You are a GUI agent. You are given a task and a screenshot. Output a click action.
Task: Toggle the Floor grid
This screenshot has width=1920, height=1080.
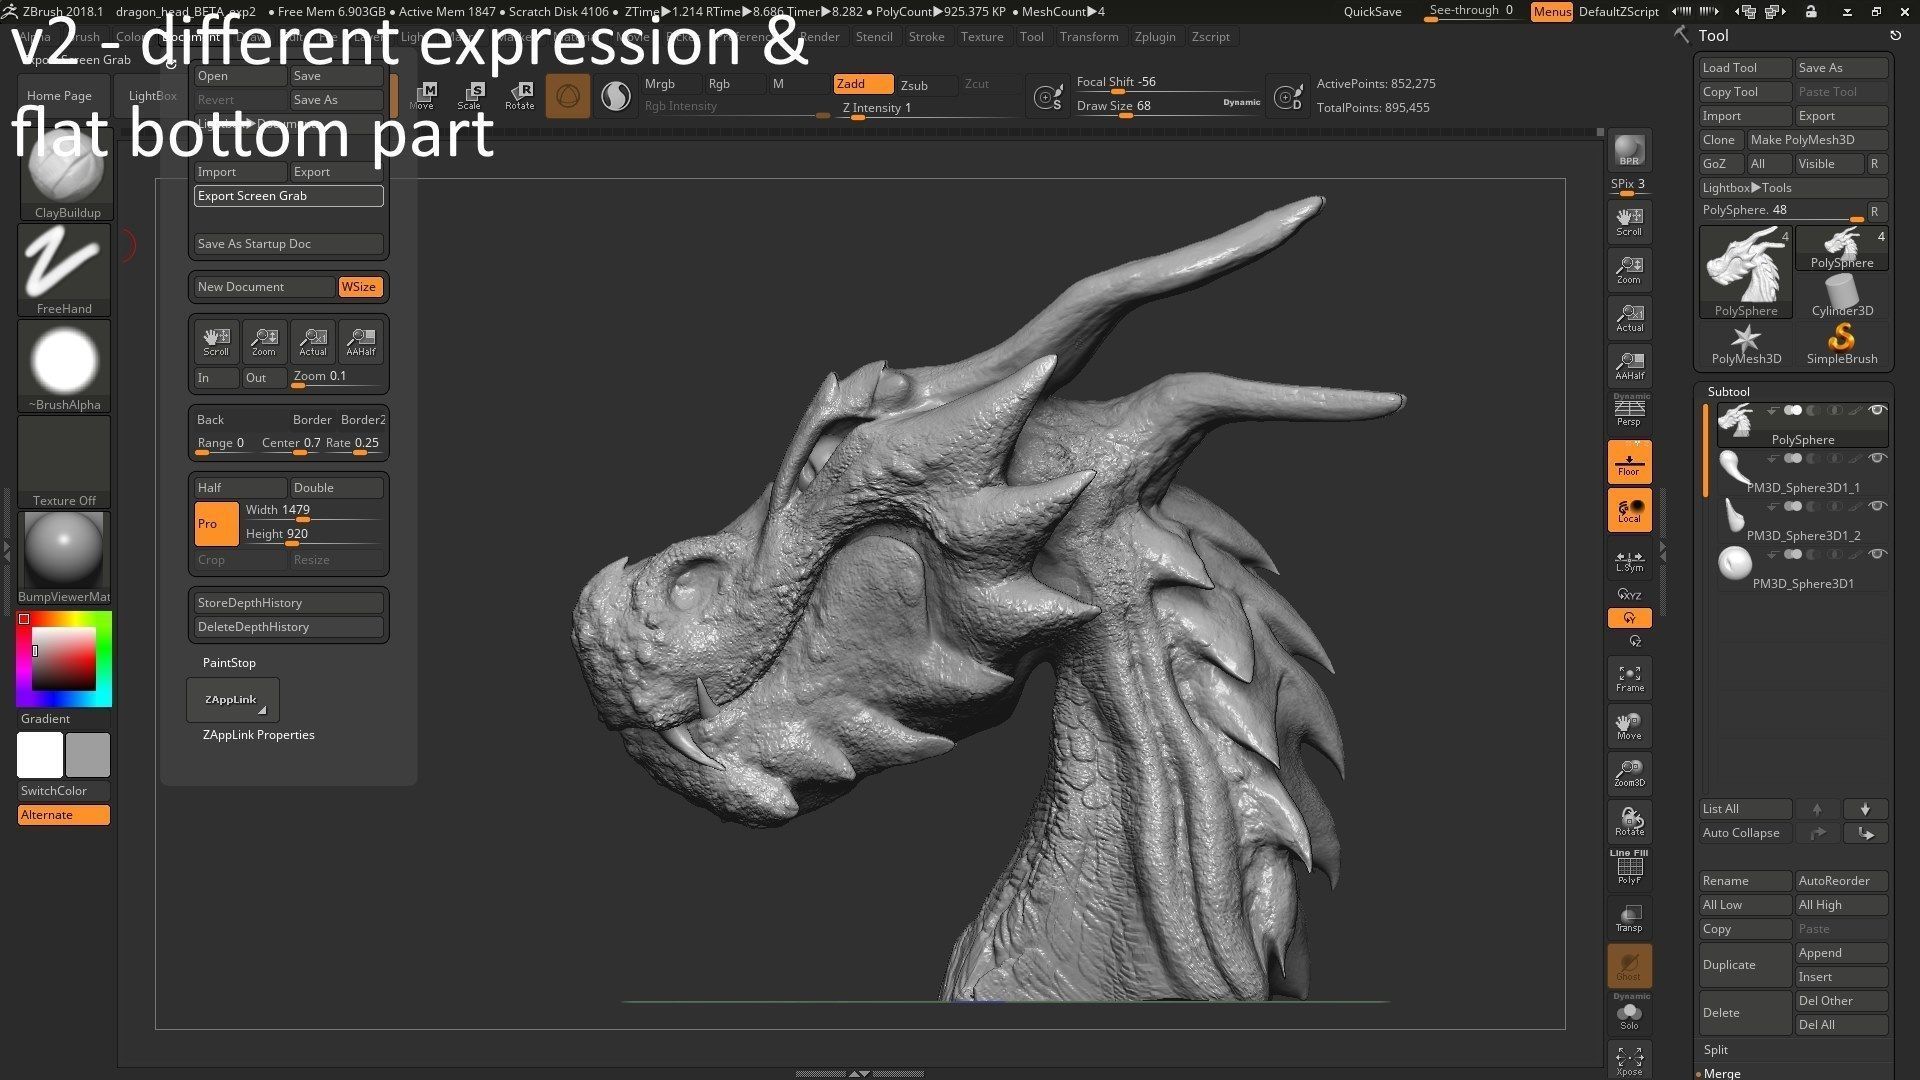coord(1629,462)
